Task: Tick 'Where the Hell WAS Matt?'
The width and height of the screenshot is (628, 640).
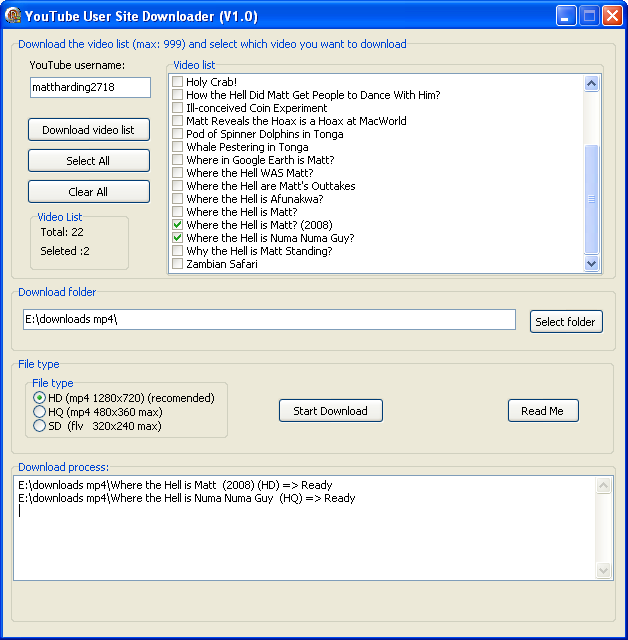Action: click(178, 173)
